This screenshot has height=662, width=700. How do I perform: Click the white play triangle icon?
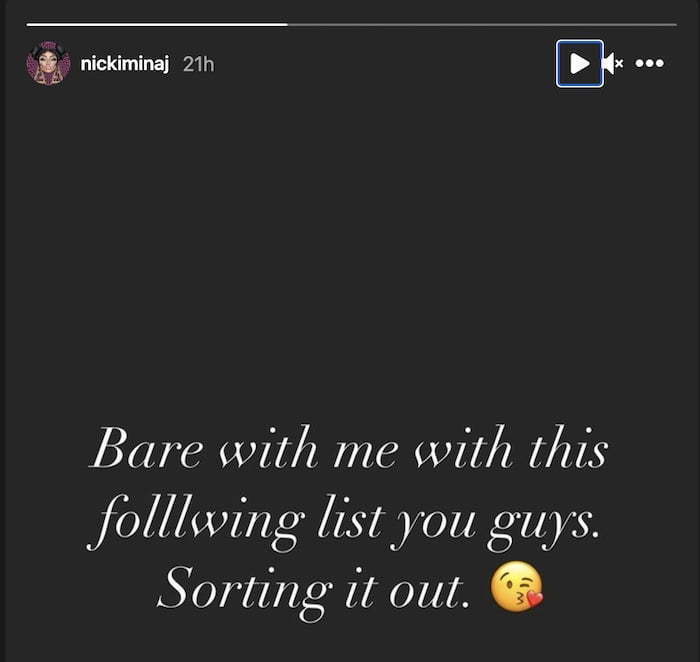(x=579, y=63)
